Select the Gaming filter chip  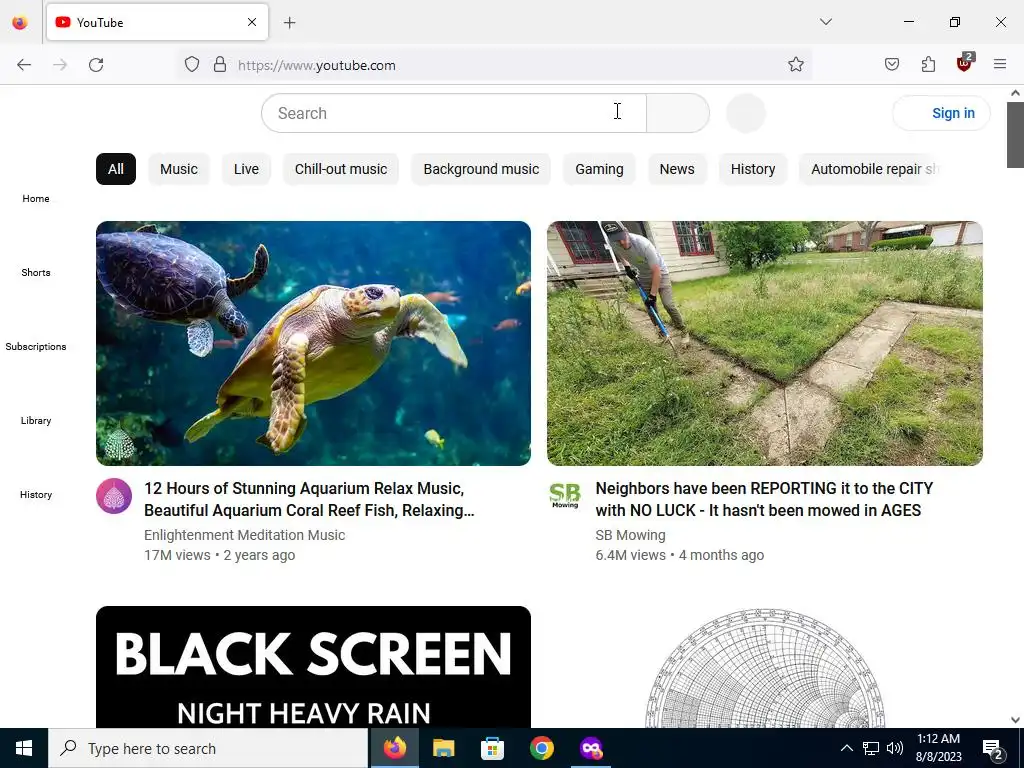tap(600, 169)
